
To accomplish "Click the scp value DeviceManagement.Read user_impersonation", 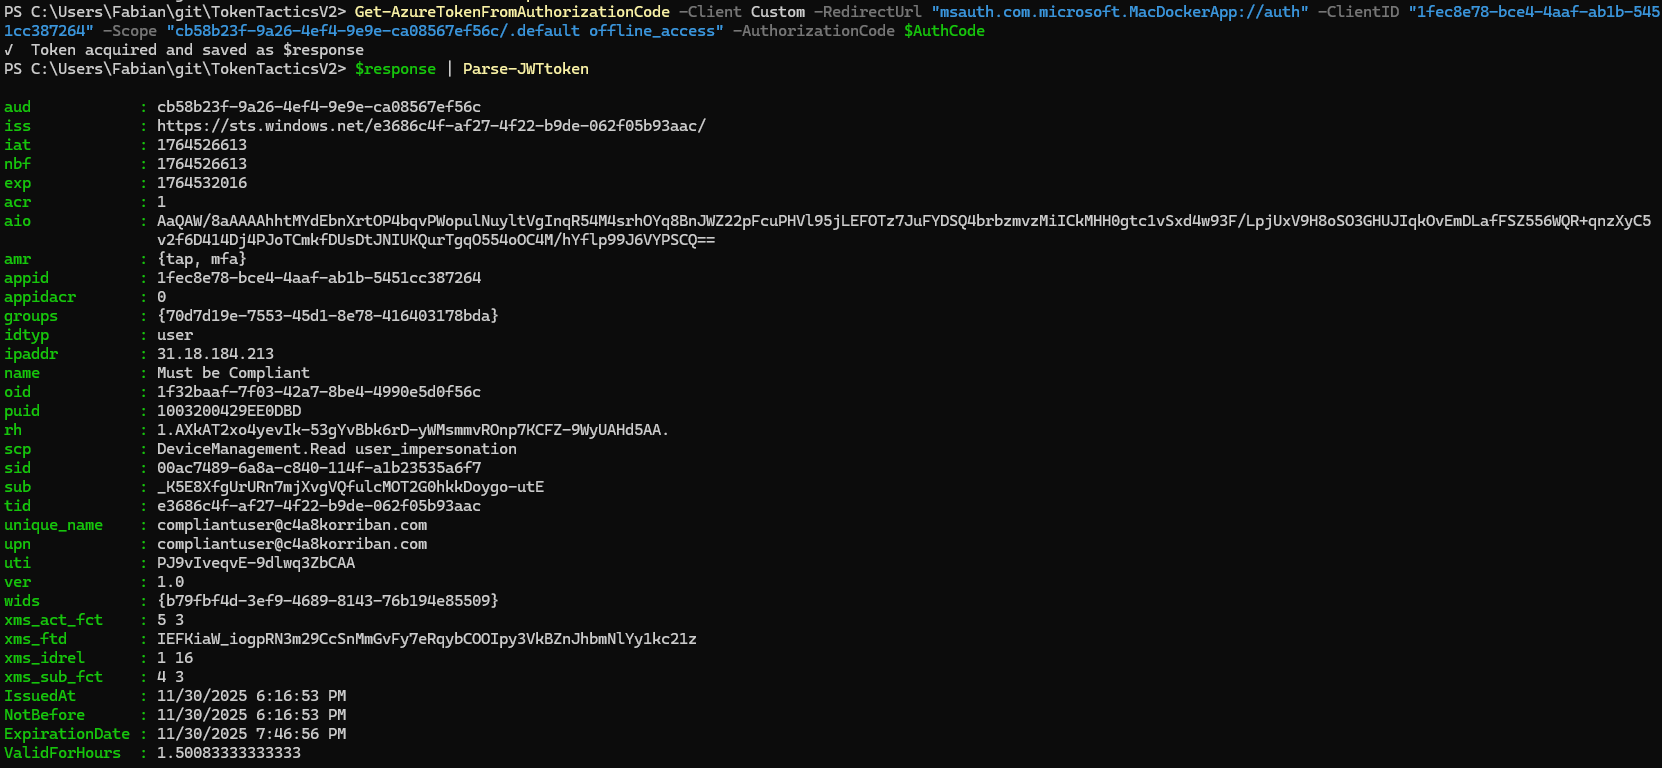I will click(336, 449).
